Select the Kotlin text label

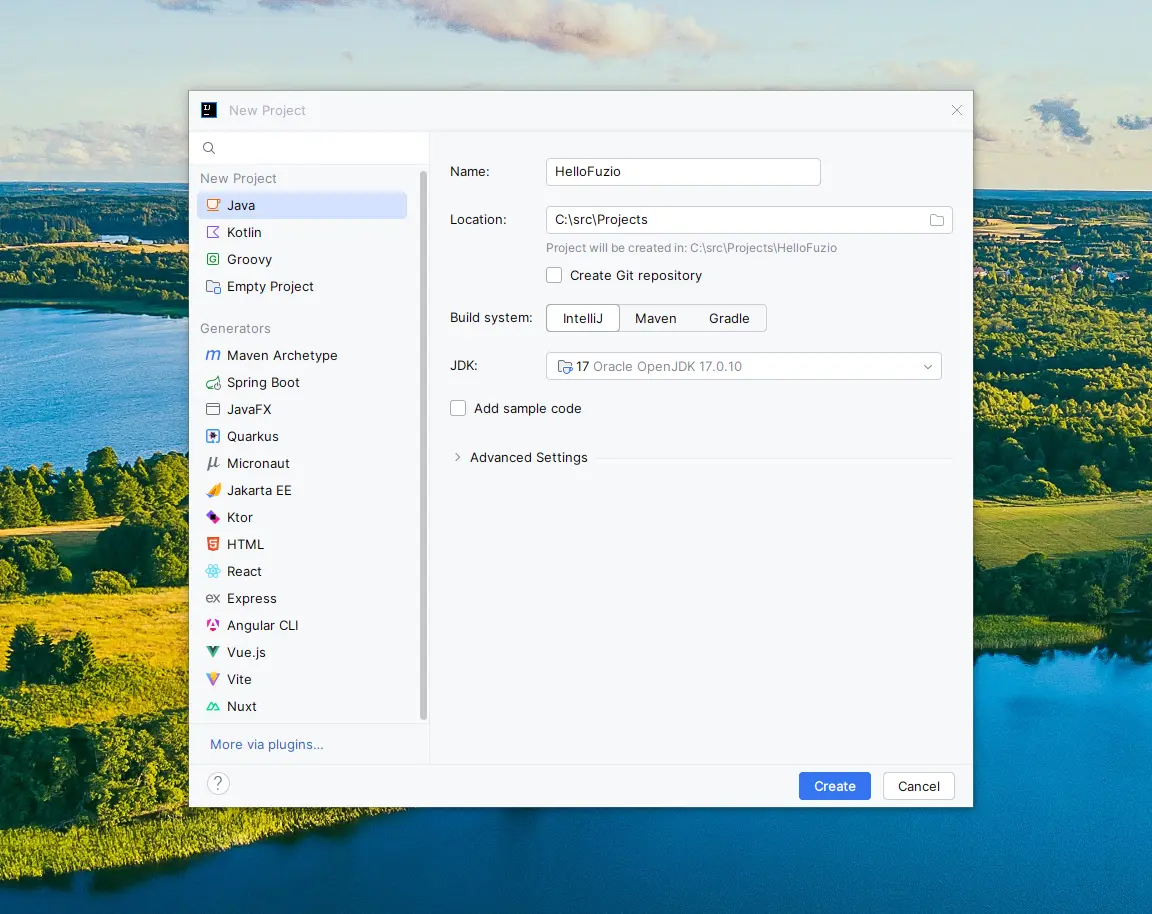244,232
